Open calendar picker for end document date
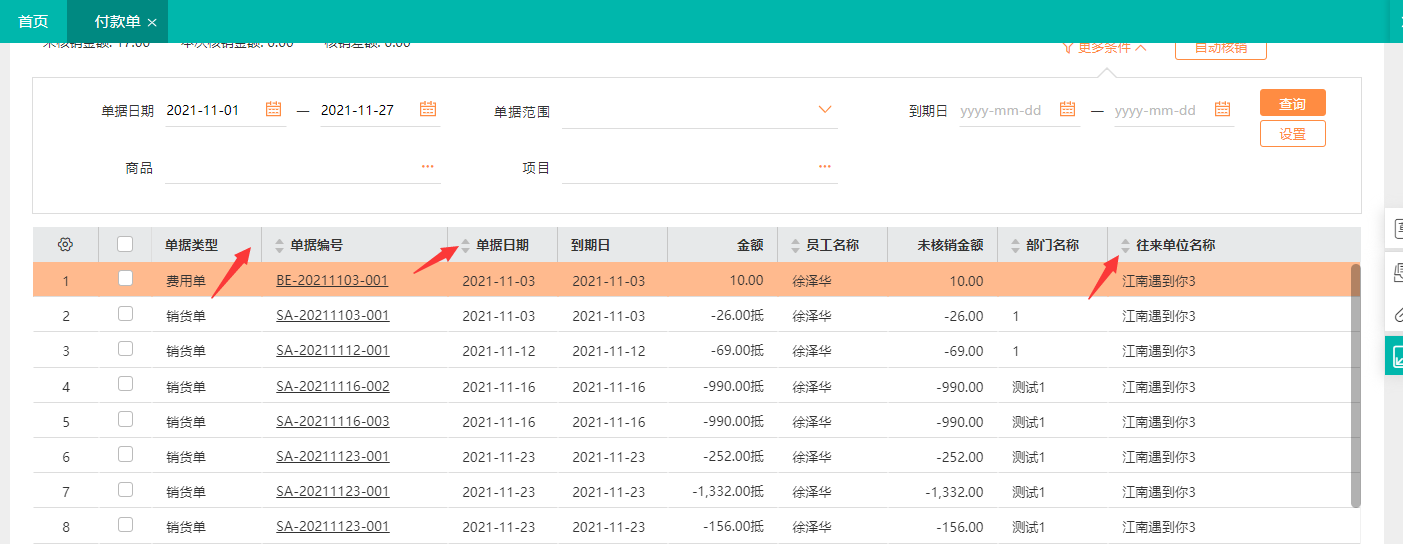 coord(428,110)
